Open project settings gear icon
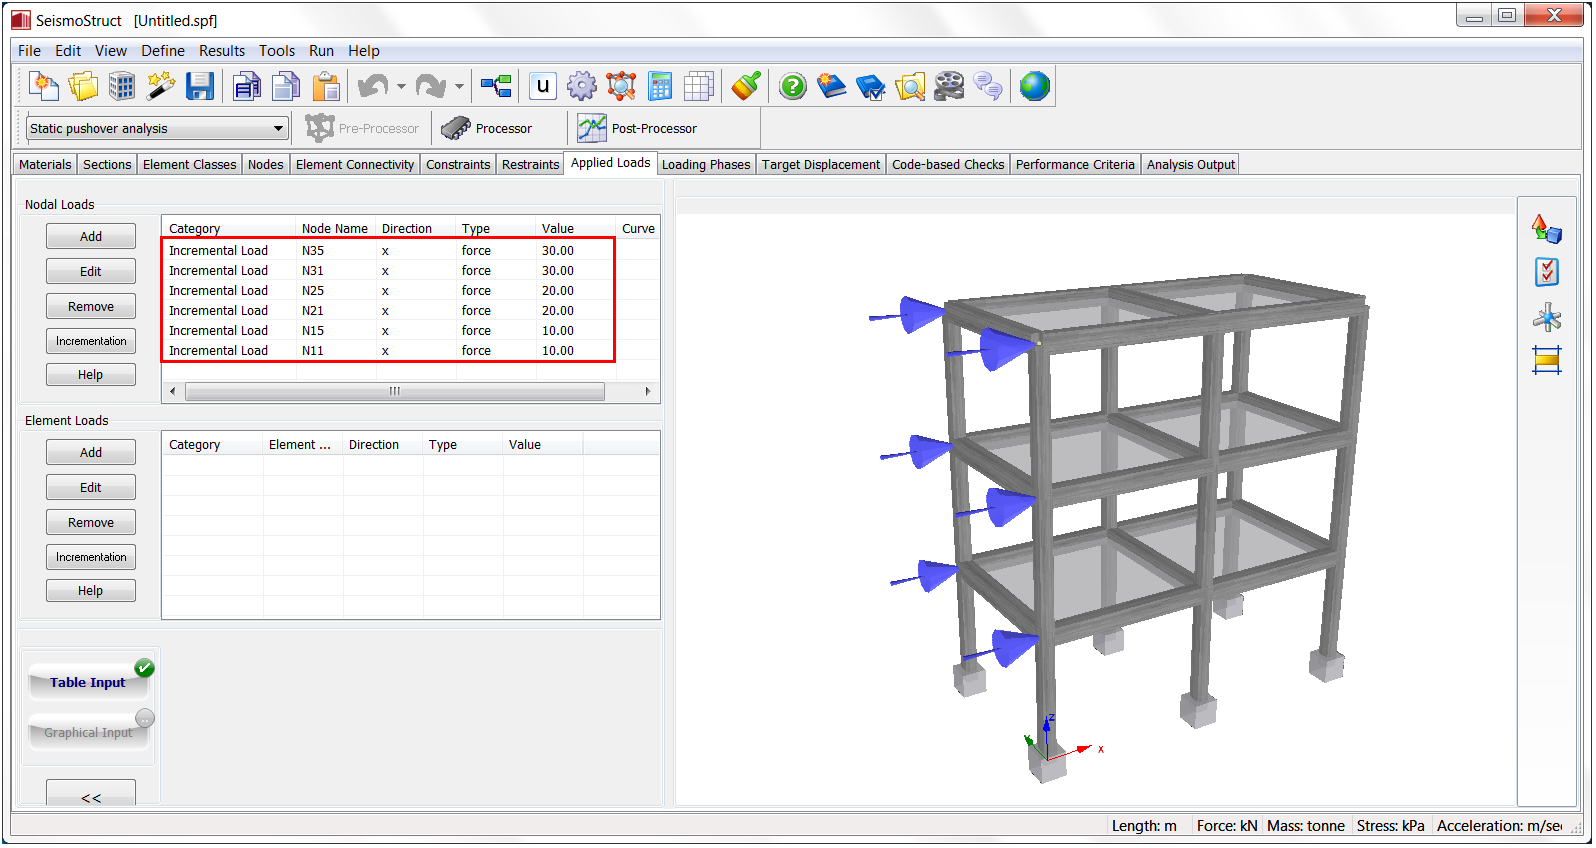The height and width of the screenshot is (848, 1596). [581, 87]
